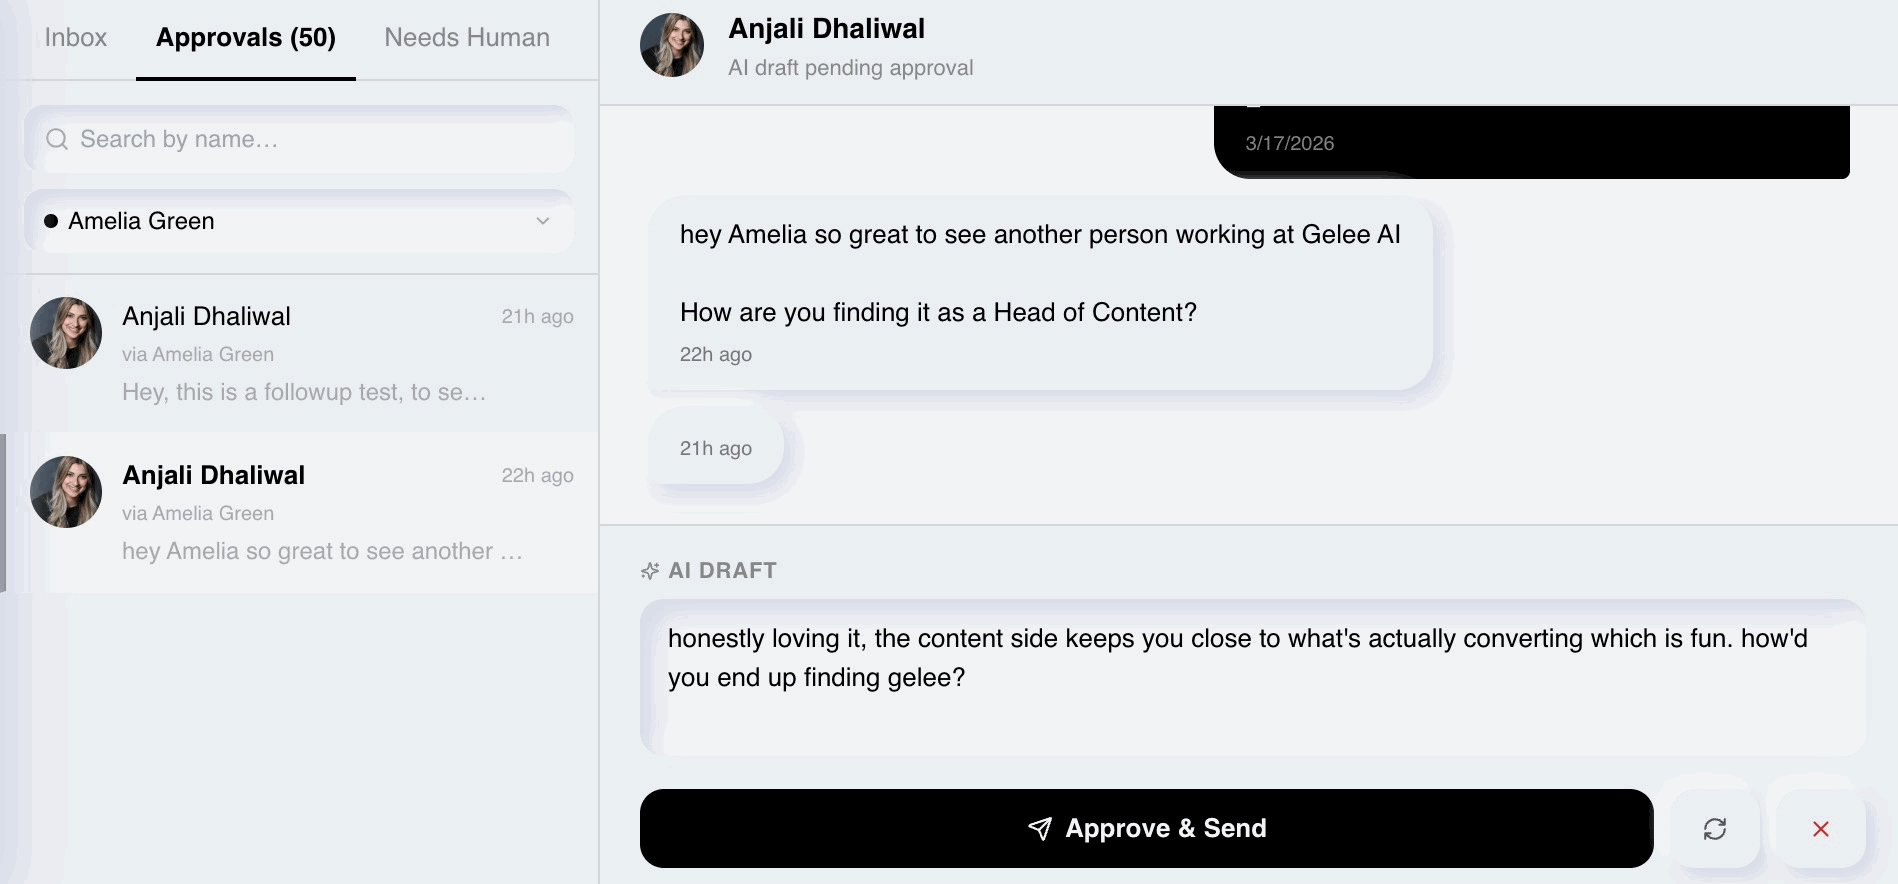
Task: Click the black dot beside Amelia Green
Action: point(51,221)
